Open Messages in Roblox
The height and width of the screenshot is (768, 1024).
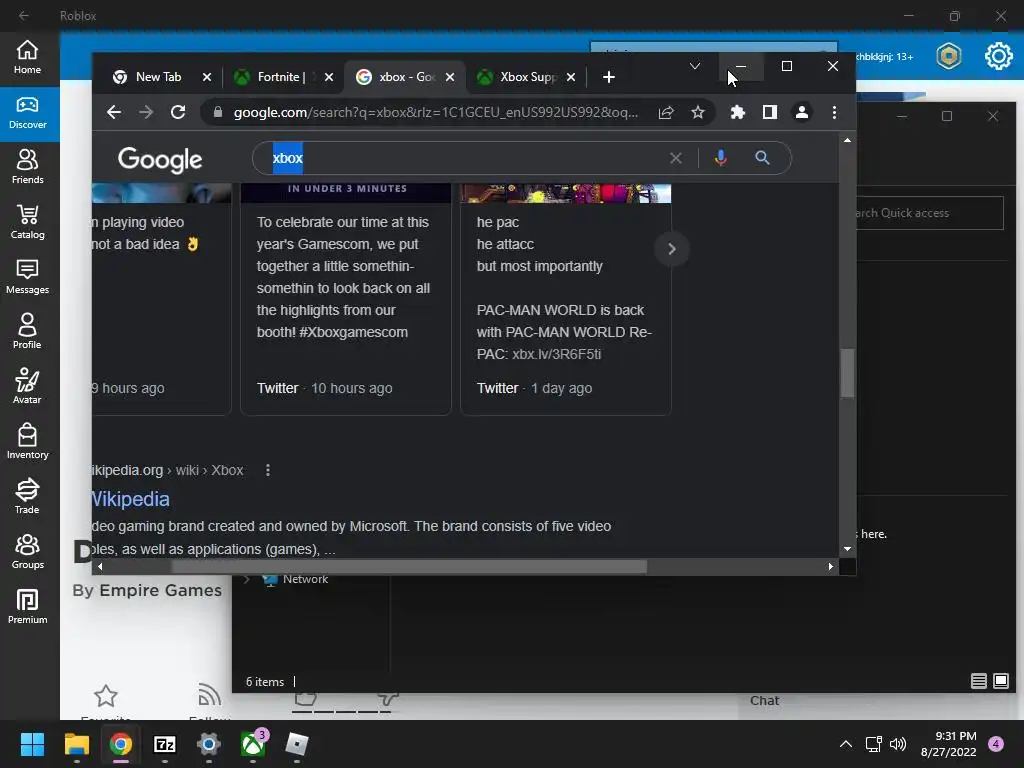tap(27, 277)
